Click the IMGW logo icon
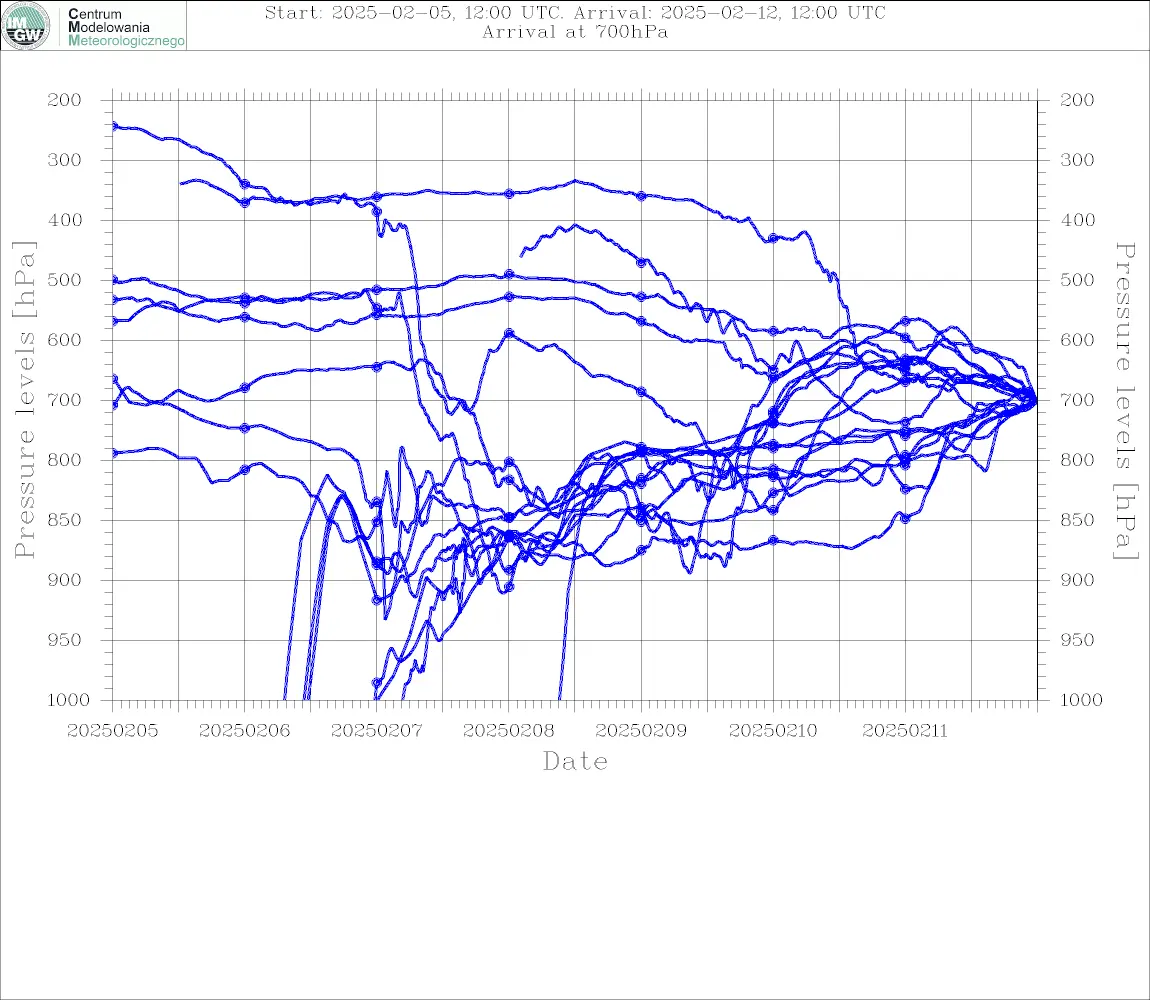The height and width of the screenshot is (1000, 1150). (26, 26)
